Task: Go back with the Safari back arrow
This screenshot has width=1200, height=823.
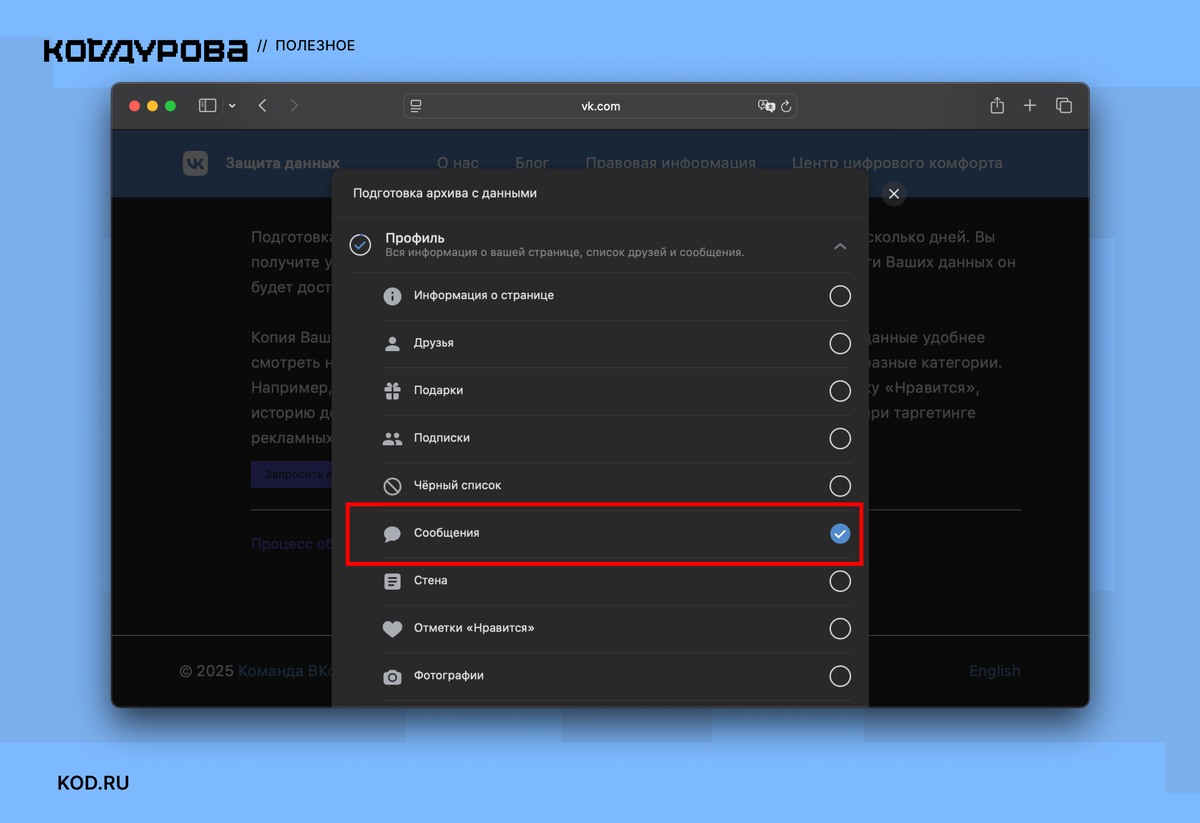Action: (262, 106)
